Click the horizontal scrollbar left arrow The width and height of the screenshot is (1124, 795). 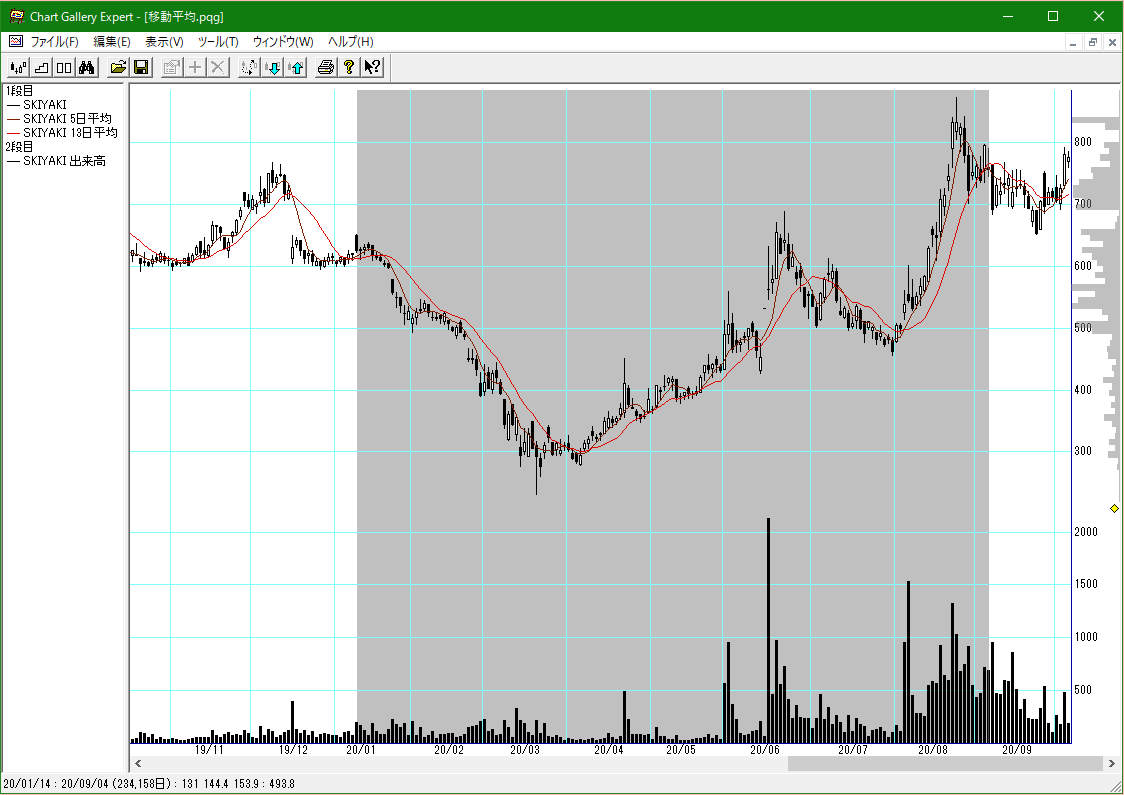(138, 763)
